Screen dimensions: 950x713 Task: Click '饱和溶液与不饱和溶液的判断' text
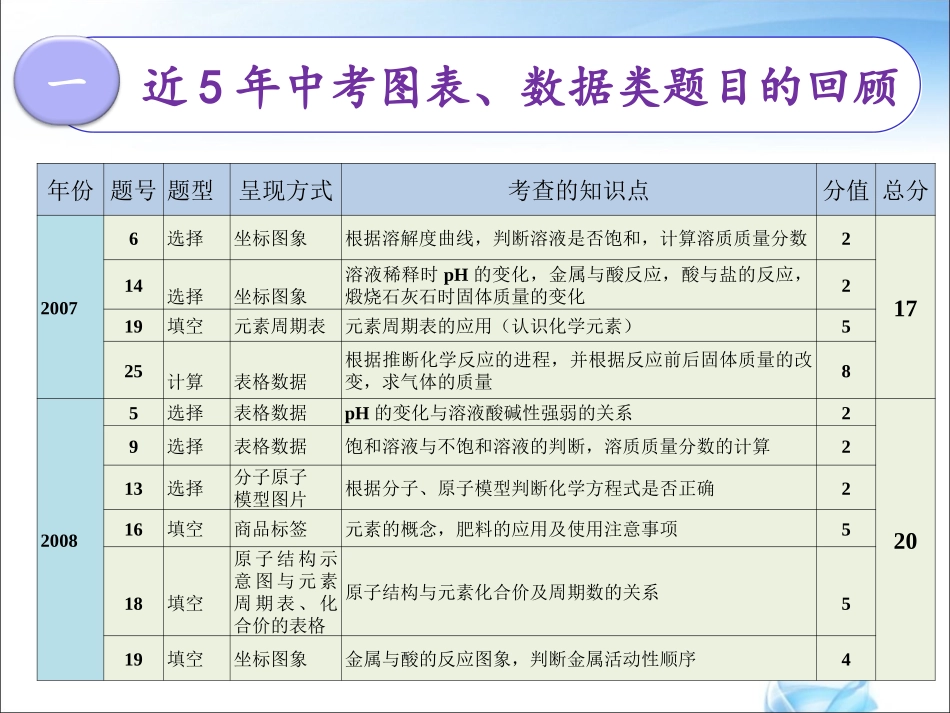[x=465, y=446]
